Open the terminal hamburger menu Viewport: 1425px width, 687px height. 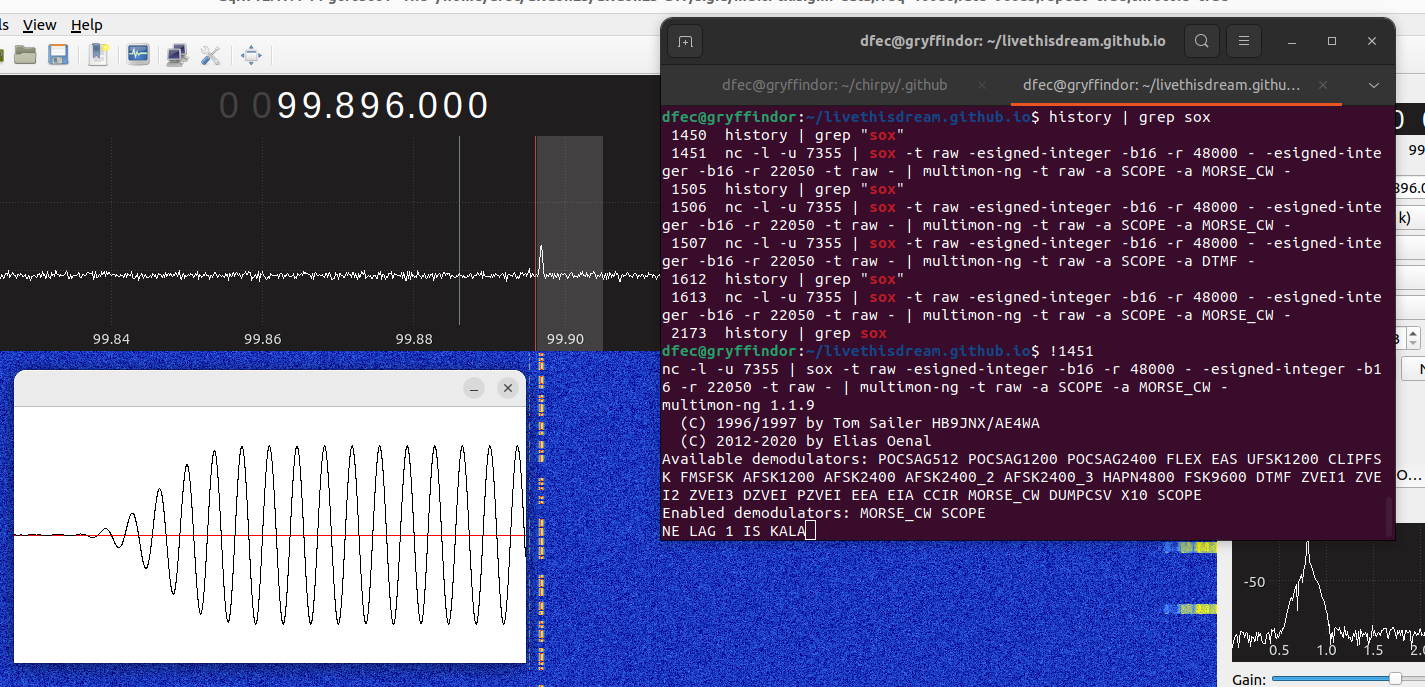[x=1244, y=41]
